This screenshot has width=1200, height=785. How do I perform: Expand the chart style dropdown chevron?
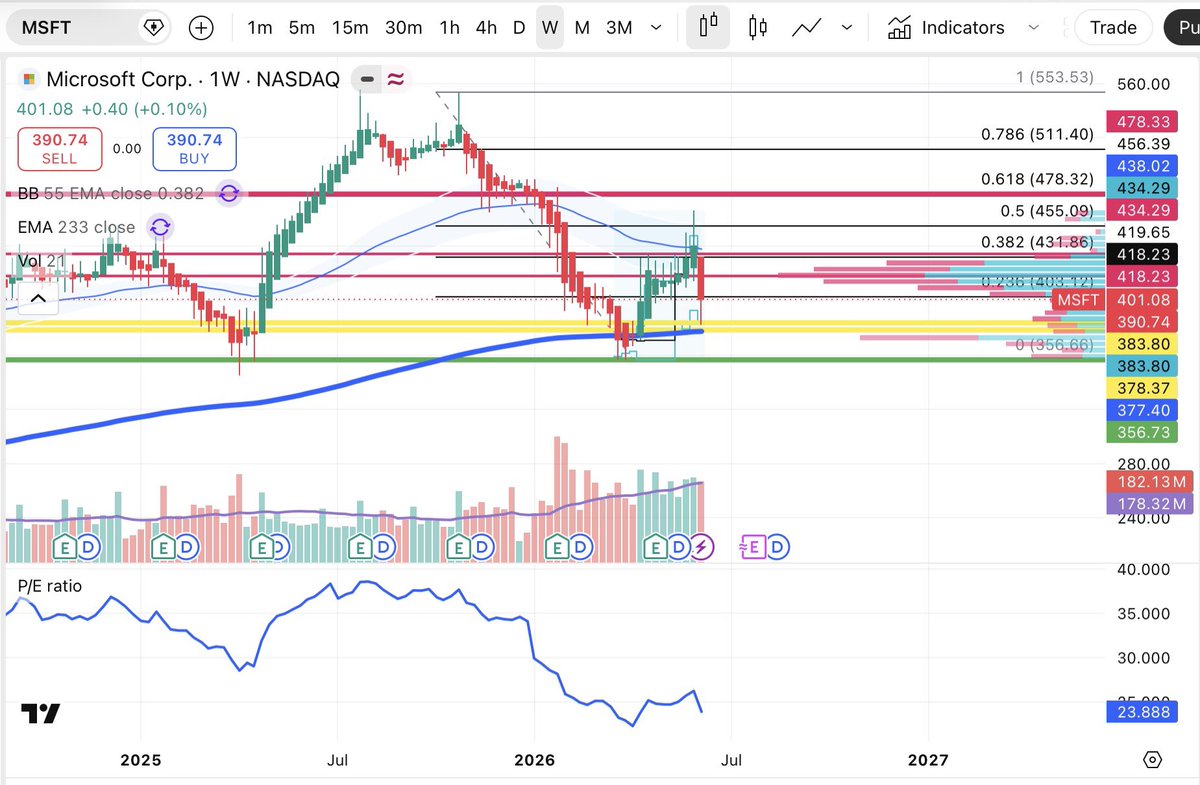tap(849, 27)
